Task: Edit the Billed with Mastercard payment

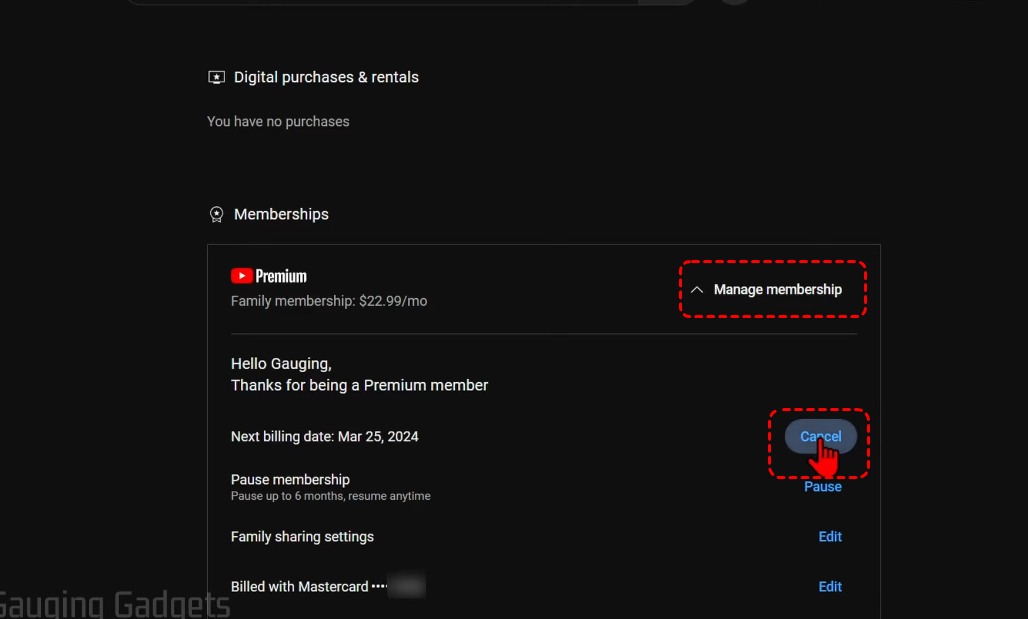Action: pos(830,587)
